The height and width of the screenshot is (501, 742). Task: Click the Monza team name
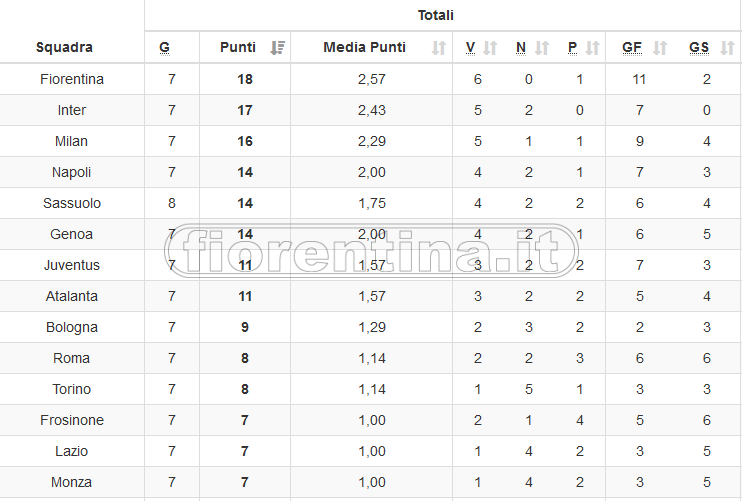tap(72, 482)
